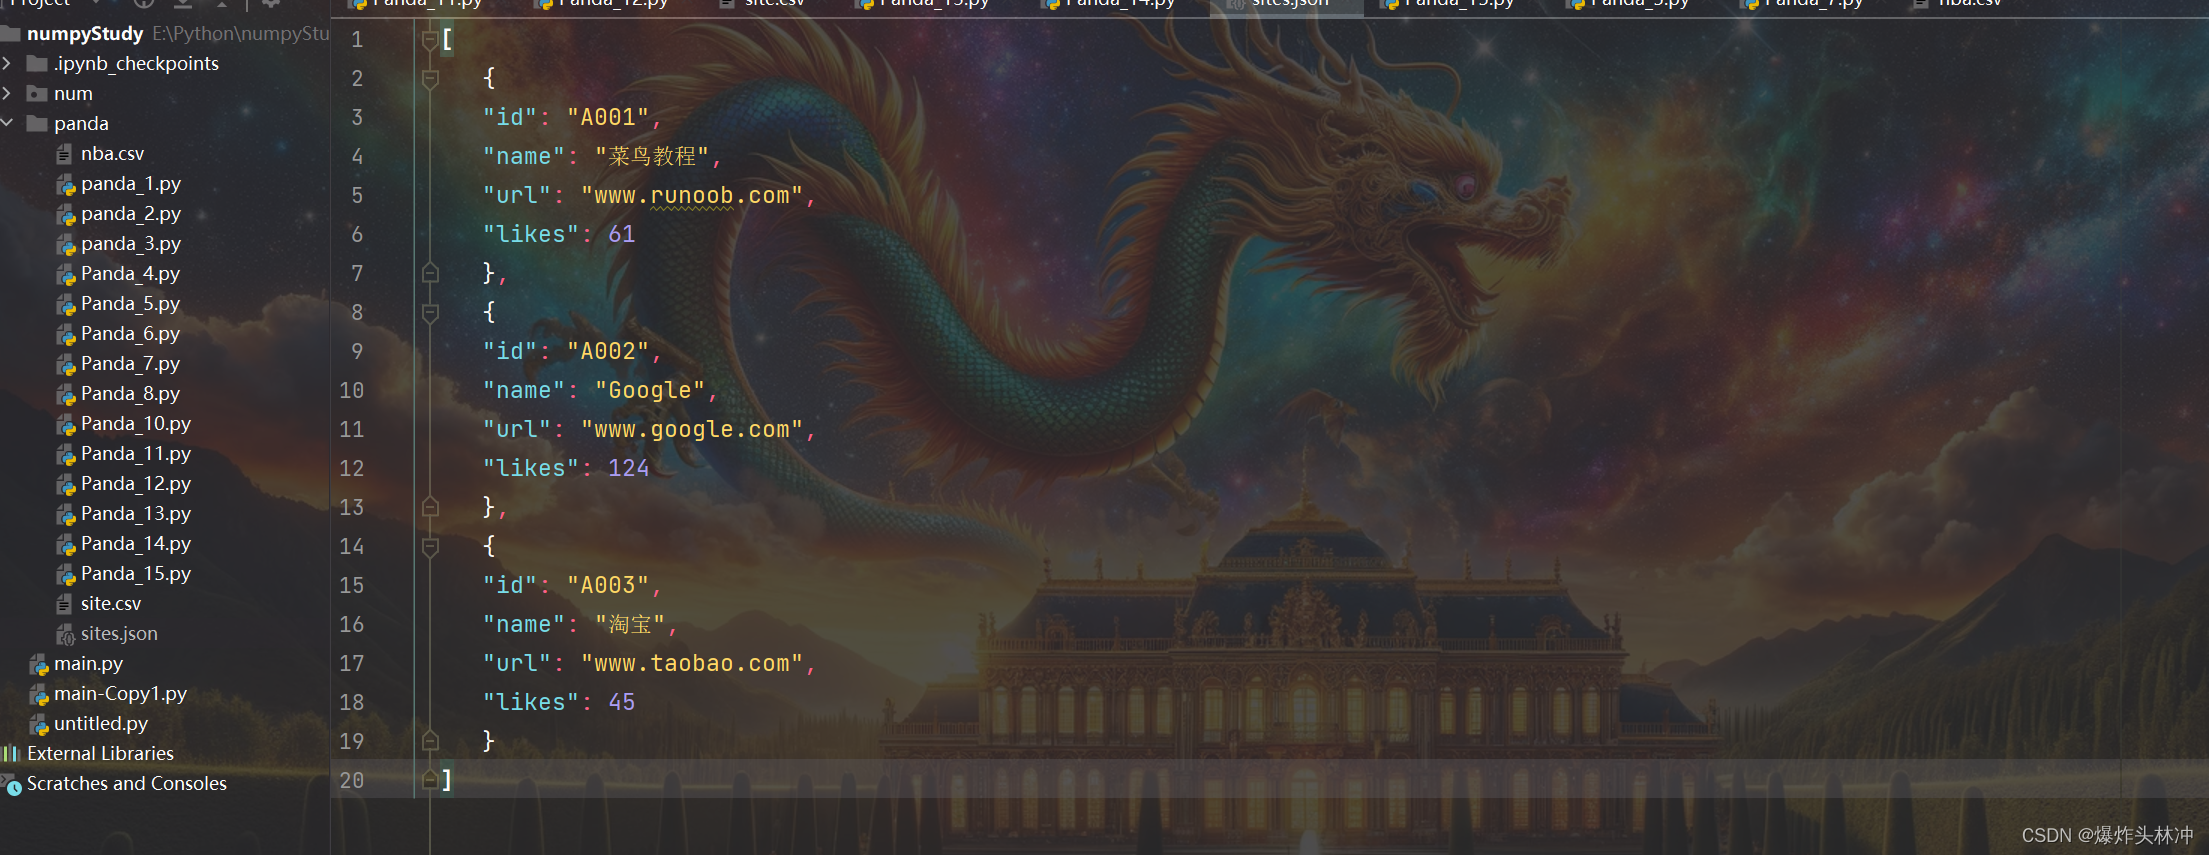Image resolution: width=2209 pixels, height=855 pixels.
Task: Click the External Libraries icon
Action: click(x=11, y=754)
